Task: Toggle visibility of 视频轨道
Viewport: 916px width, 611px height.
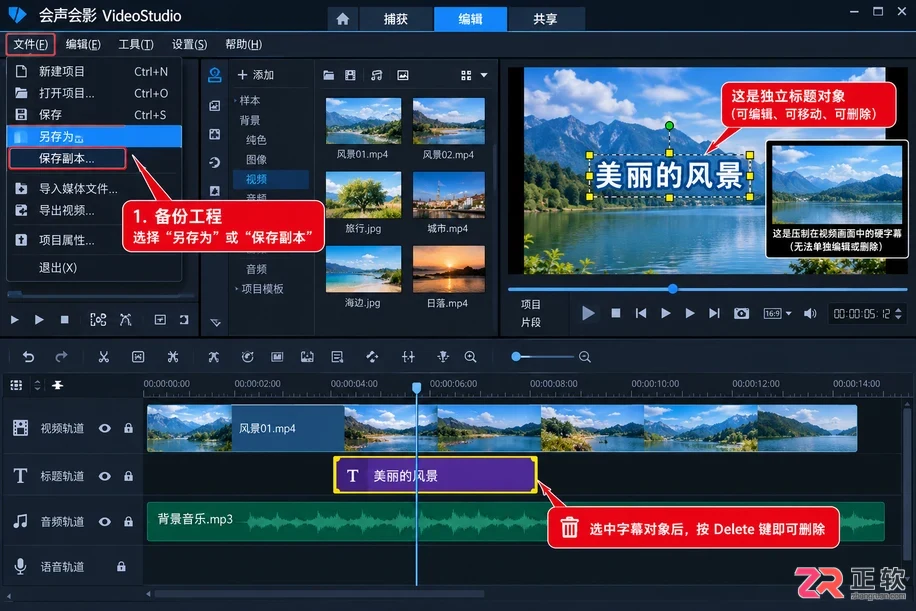Action: click(x=105, y=428)
